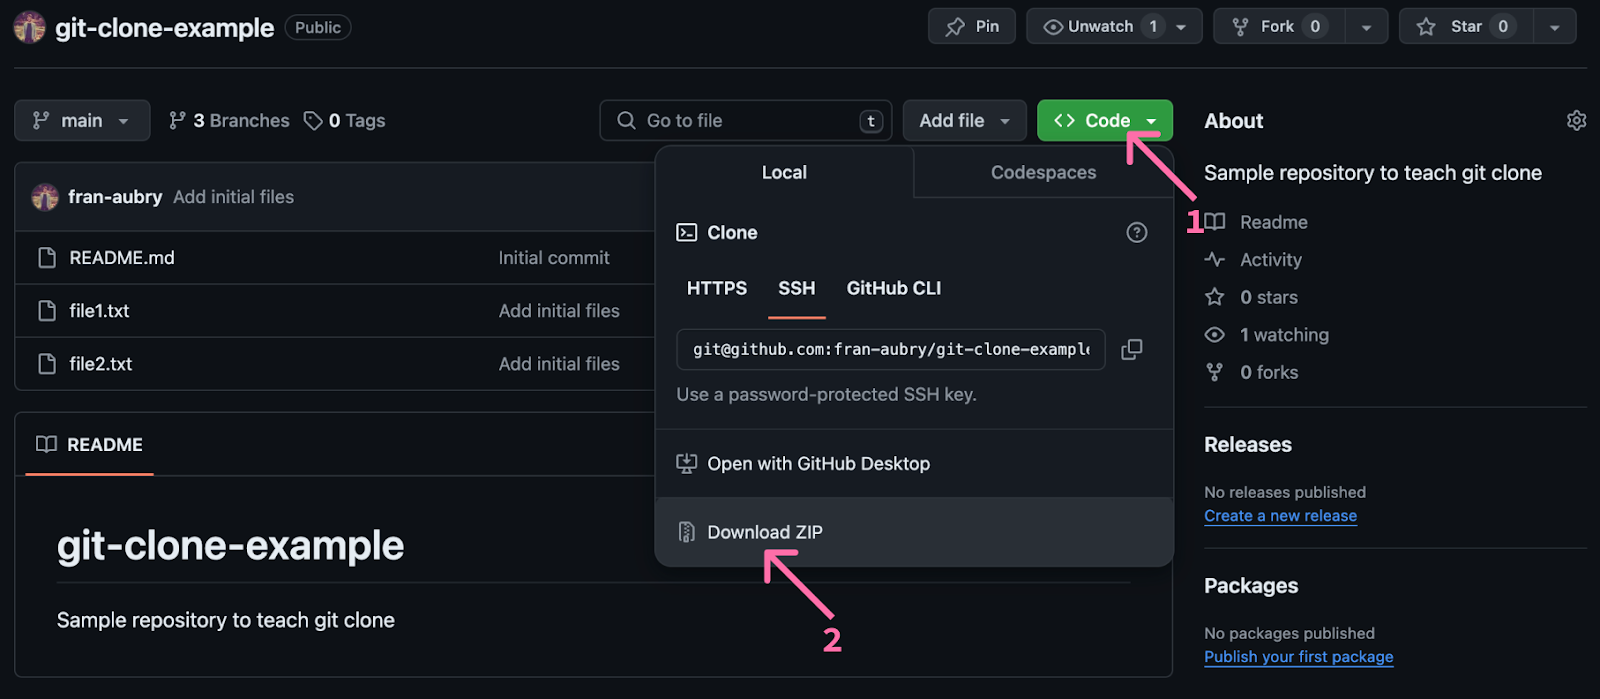
Task: Choose Open with GitHub Desktop
Action: (914, 464)
